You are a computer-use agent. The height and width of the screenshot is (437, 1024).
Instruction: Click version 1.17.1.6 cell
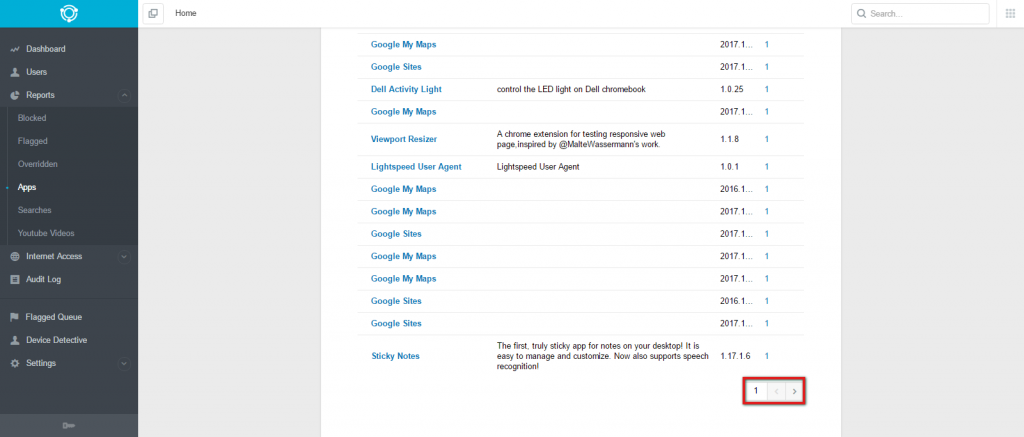pyautogui.click(x=735, y=356)
